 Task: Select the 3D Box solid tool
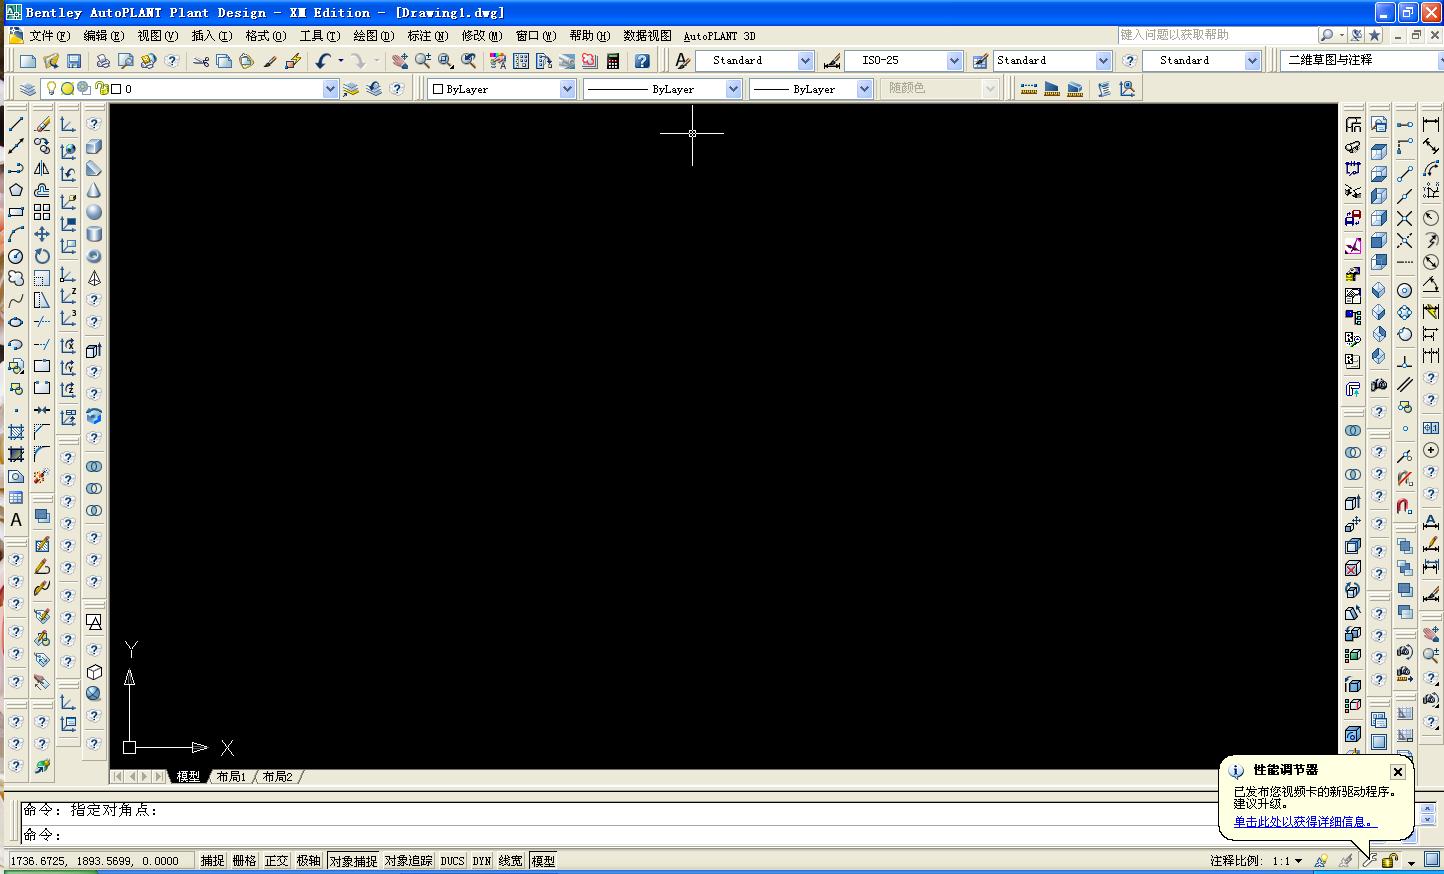[x=94, y=146]
